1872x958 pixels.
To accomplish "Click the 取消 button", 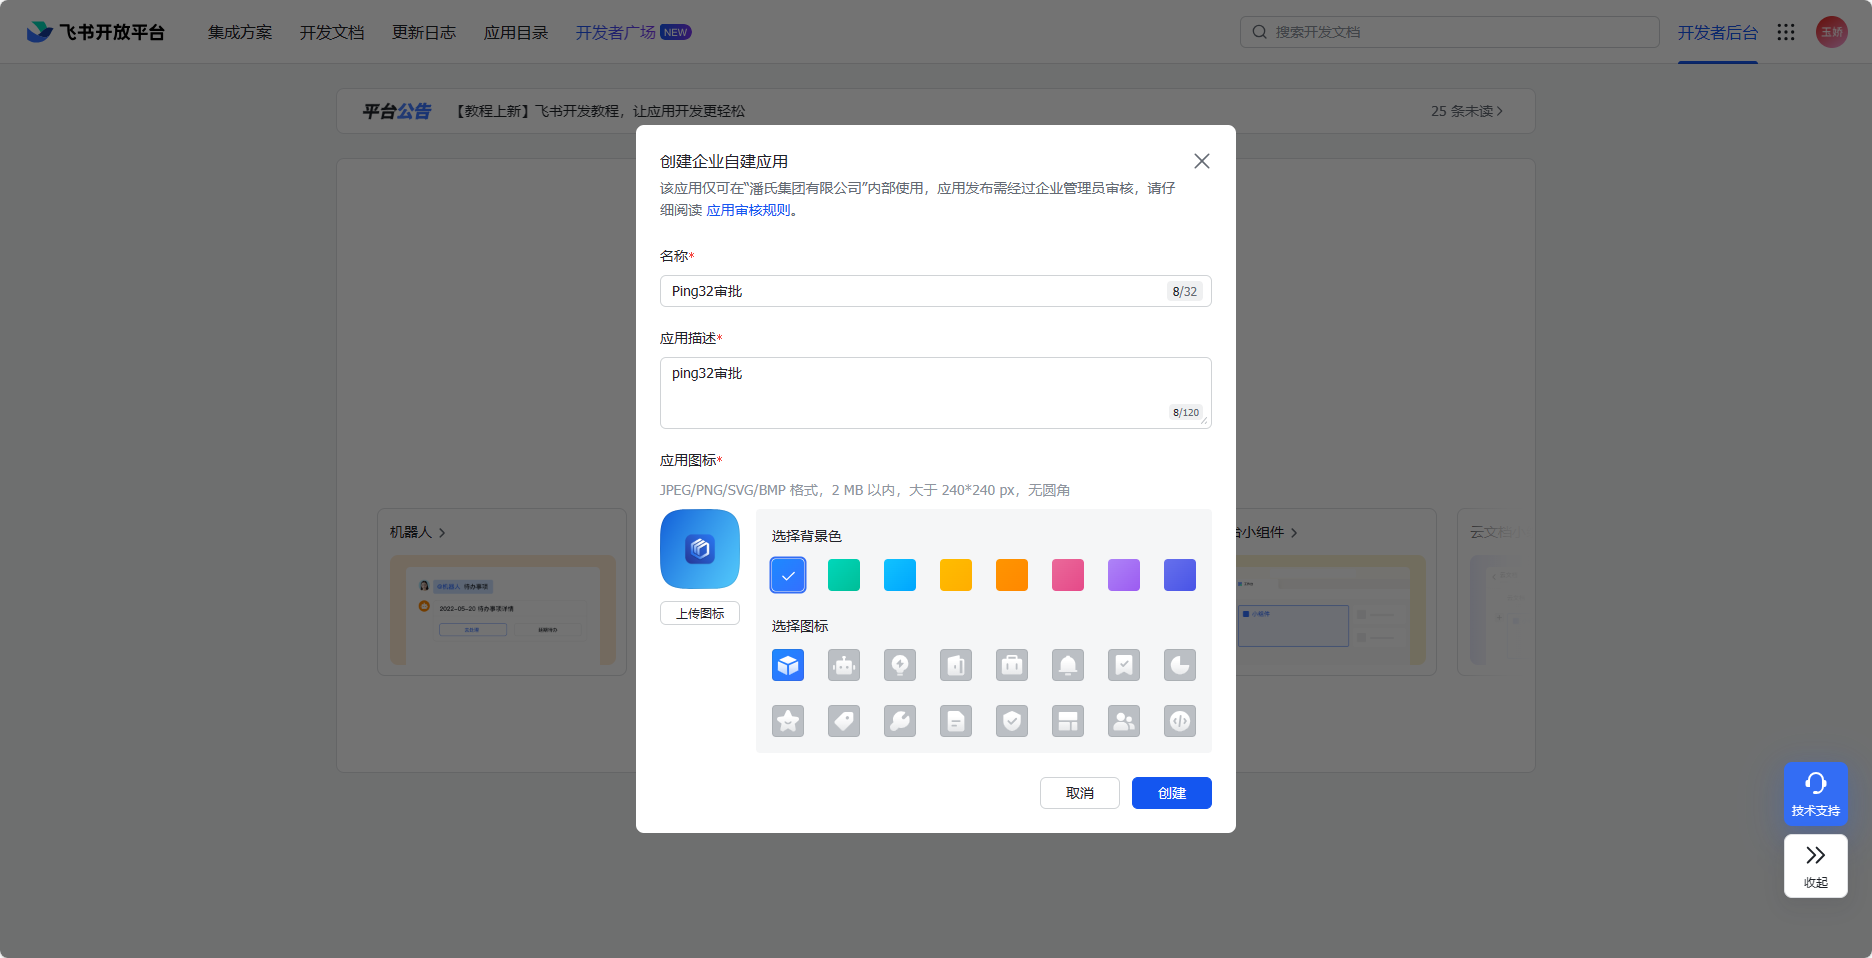I will tap(1080, 793).
